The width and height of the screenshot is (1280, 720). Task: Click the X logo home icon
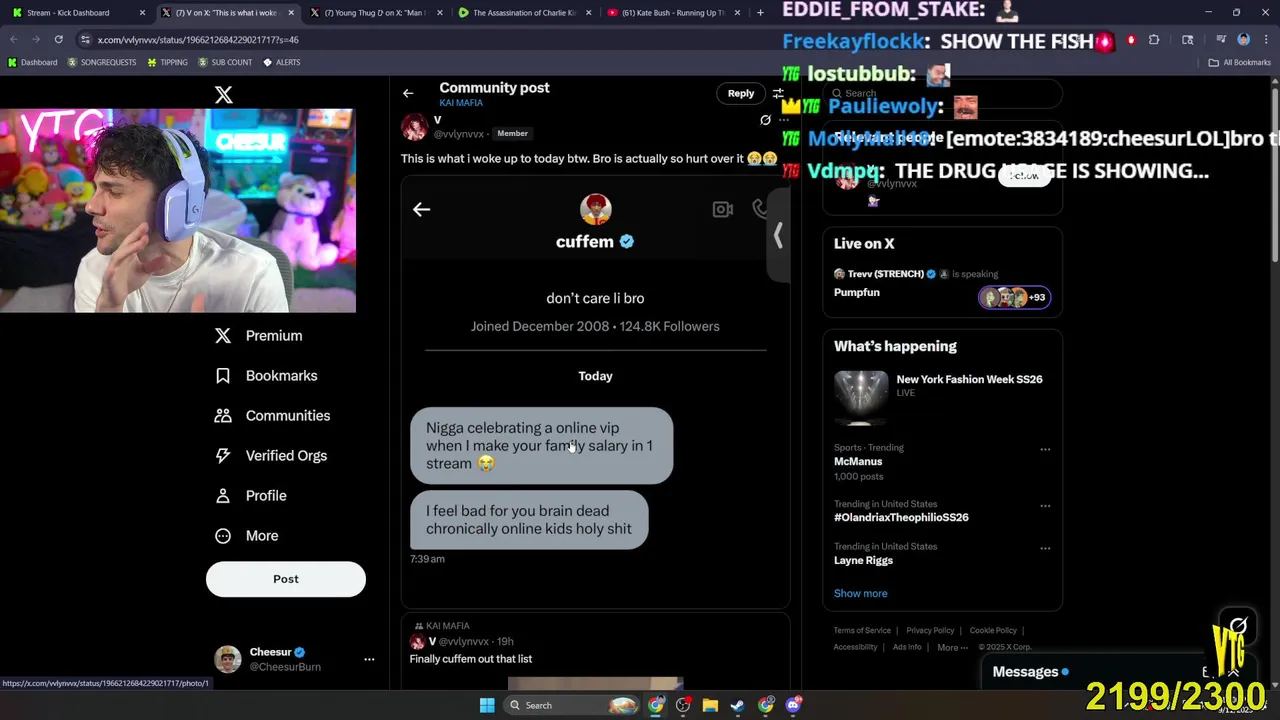[x=223, y=95]
